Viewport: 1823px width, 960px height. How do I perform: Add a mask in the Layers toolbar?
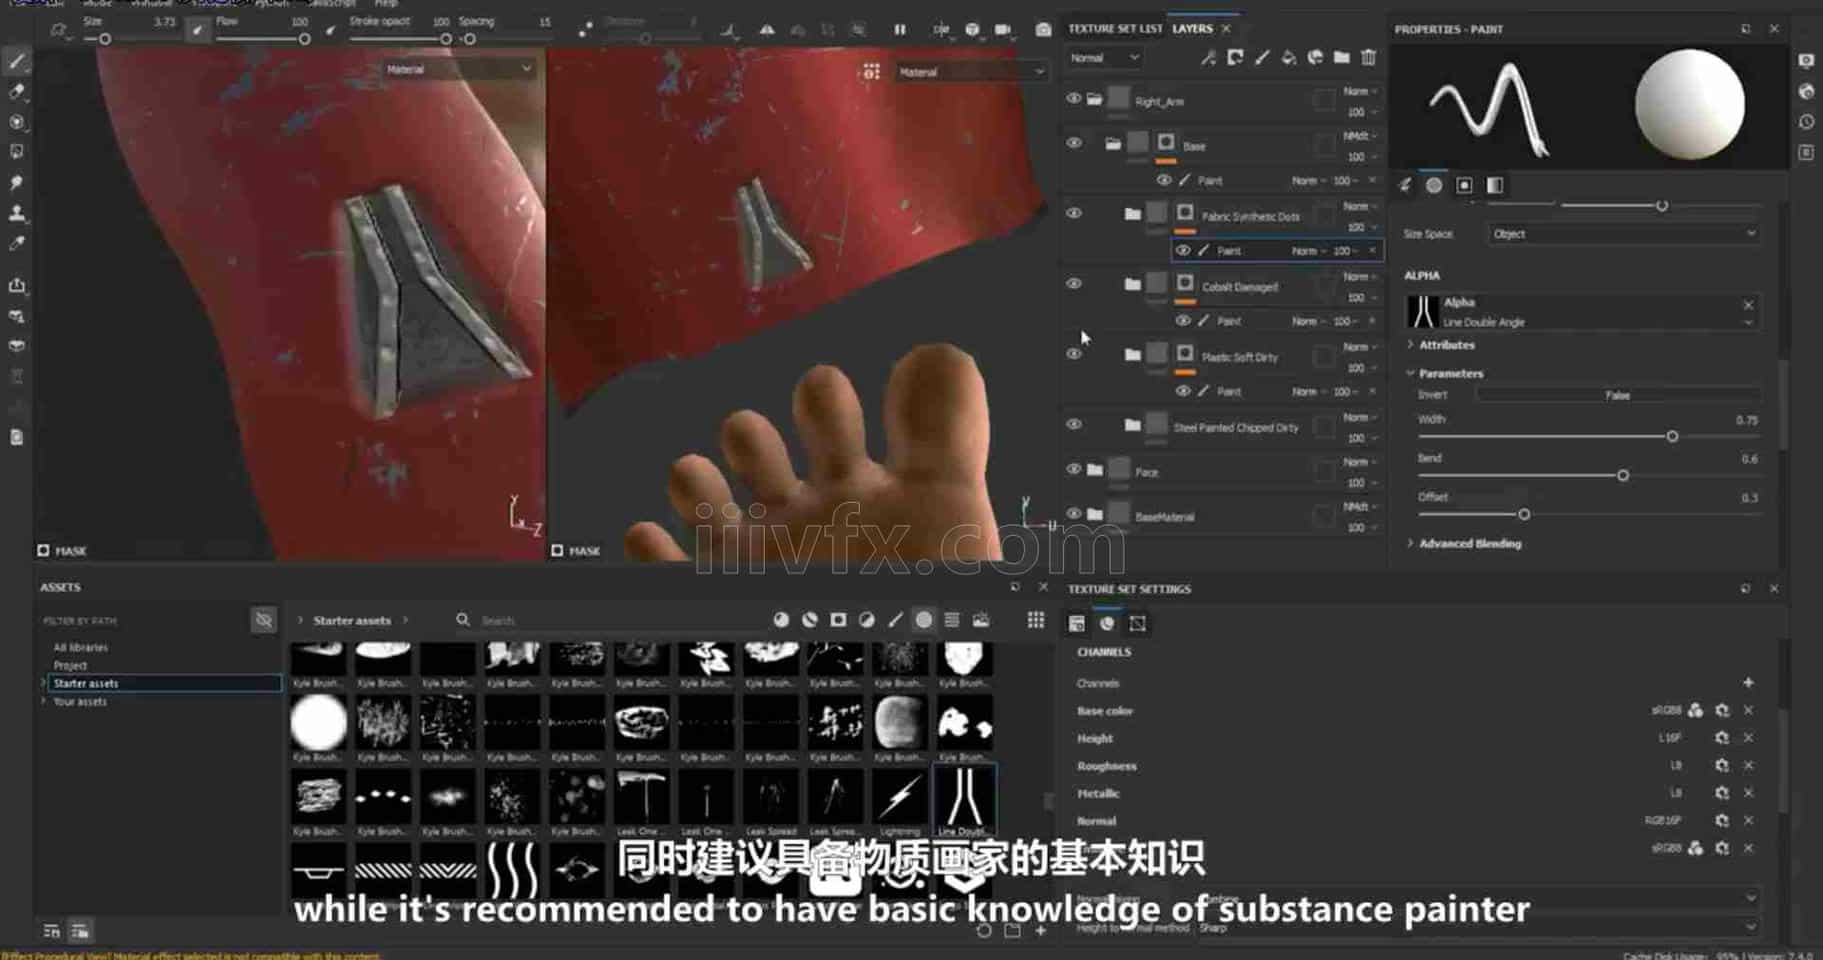pyautogui.click(x=1236, y=58)
